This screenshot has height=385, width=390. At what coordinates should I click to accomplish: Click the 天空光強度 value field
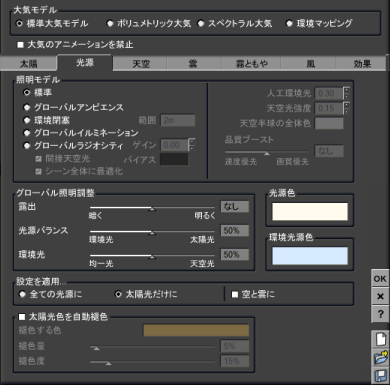[x=329, y=108]
